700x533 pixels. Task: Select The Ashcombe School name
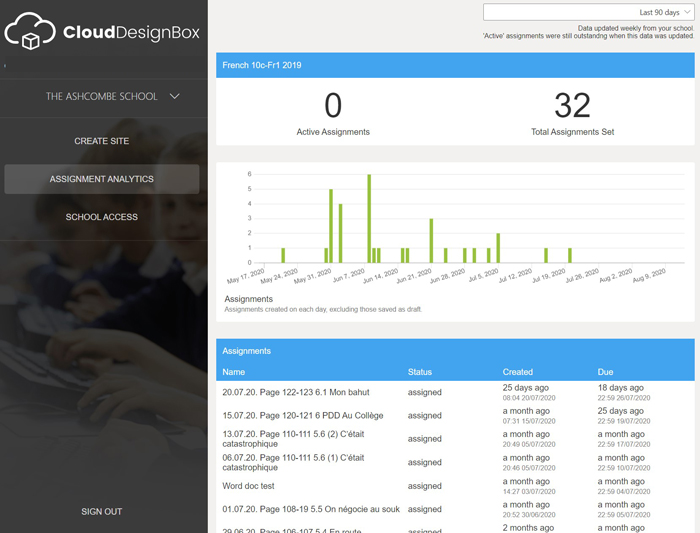[x=101, y=96]
